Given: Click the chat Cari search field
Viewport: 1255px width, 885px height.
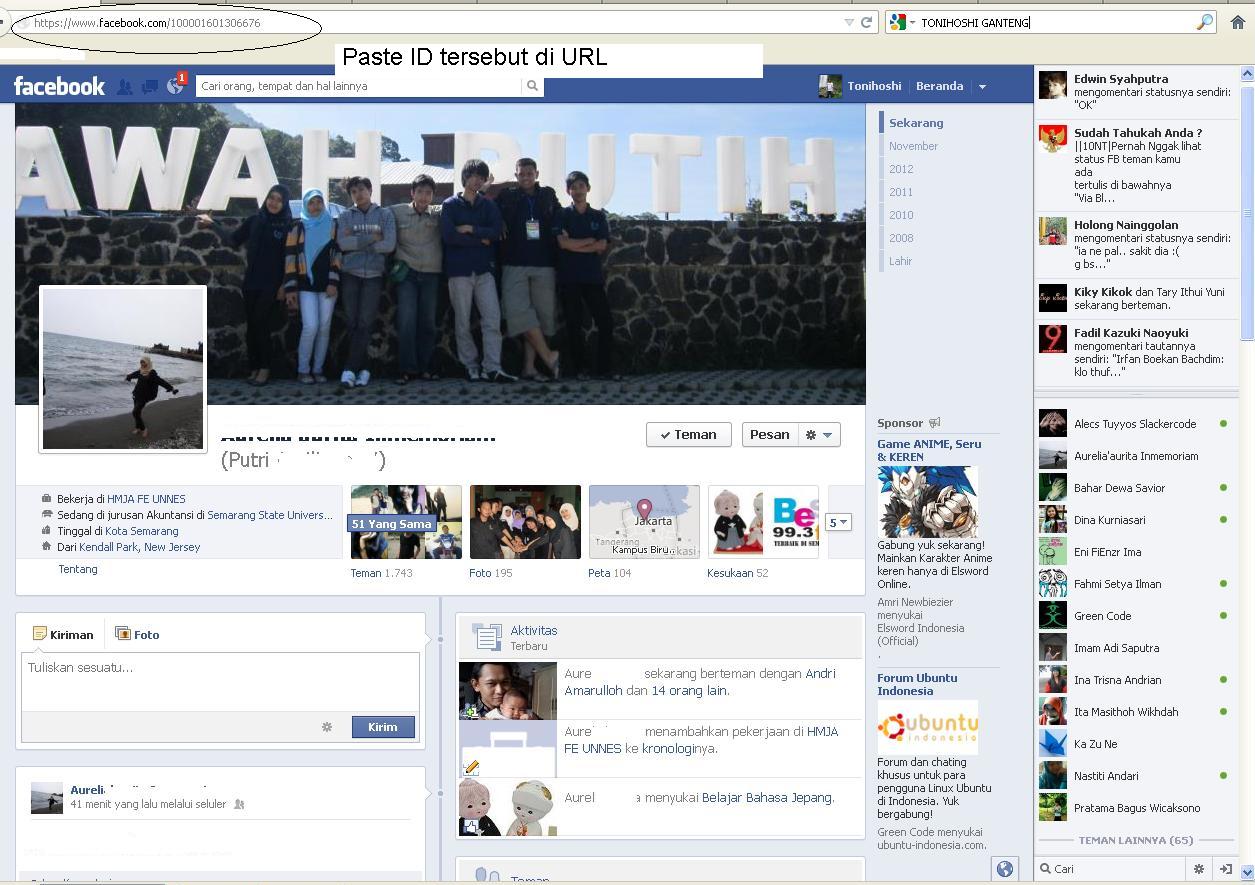Looking at the screenshot, I should [1112, 869].
